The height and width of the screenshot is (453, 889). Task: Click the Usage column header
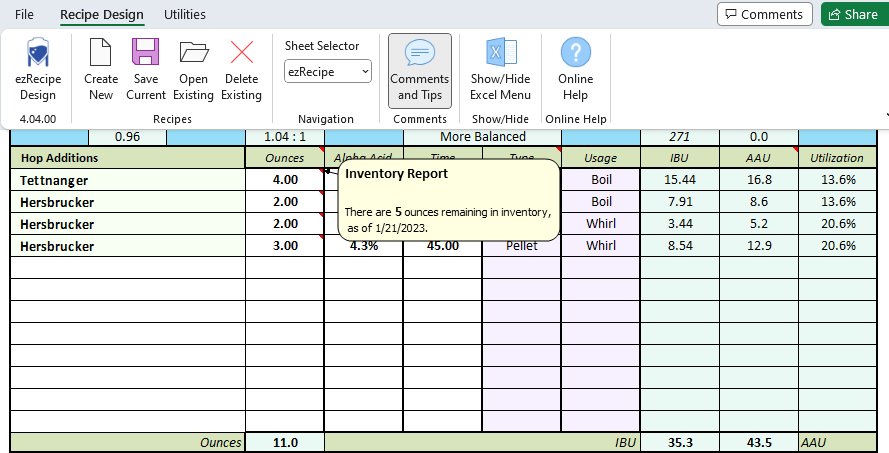(x=600, y=158)
